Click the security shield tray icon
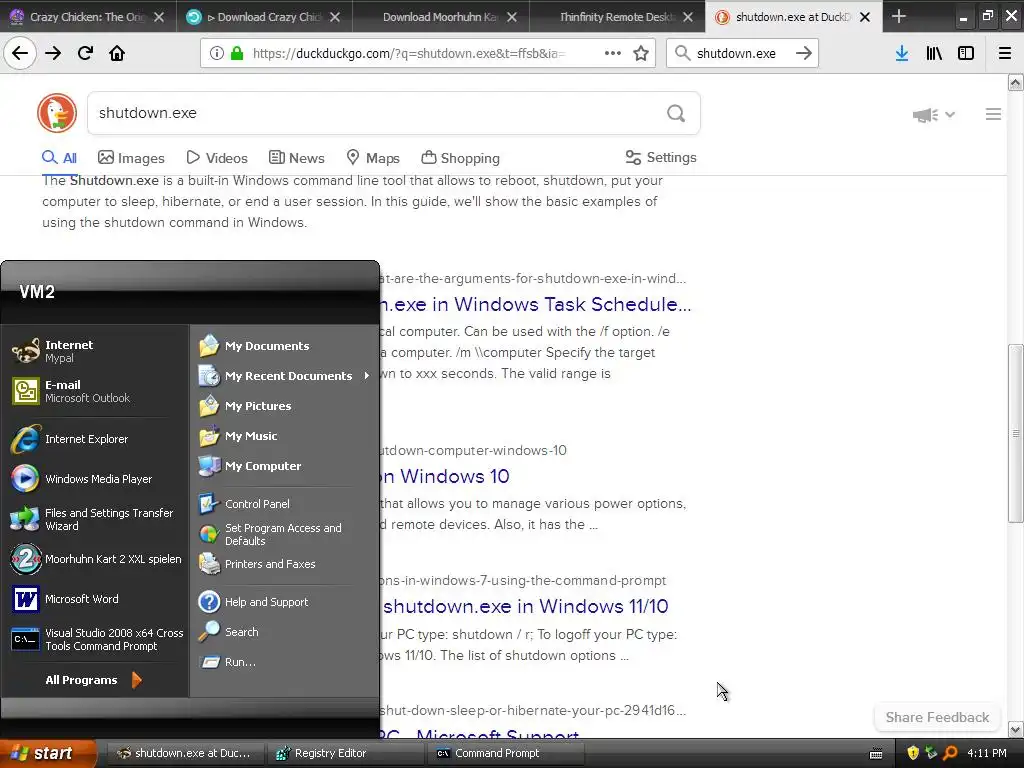This screenshot has height=768, width=1024. tap(913, 753)
